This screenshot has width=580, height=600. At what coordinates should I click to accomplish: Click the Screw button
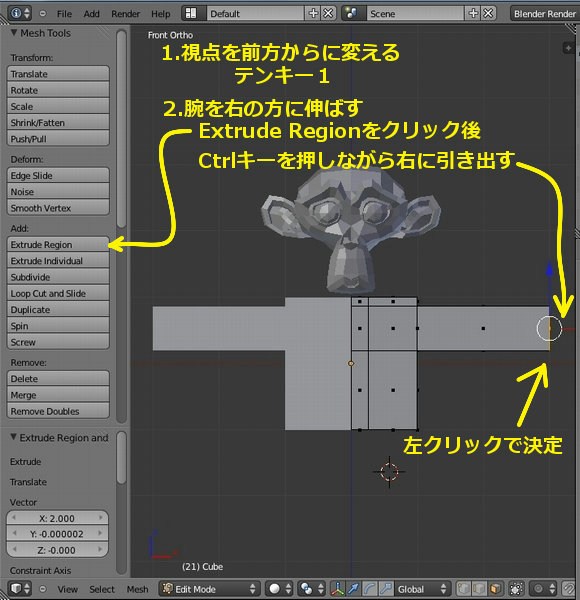(58, 342)
